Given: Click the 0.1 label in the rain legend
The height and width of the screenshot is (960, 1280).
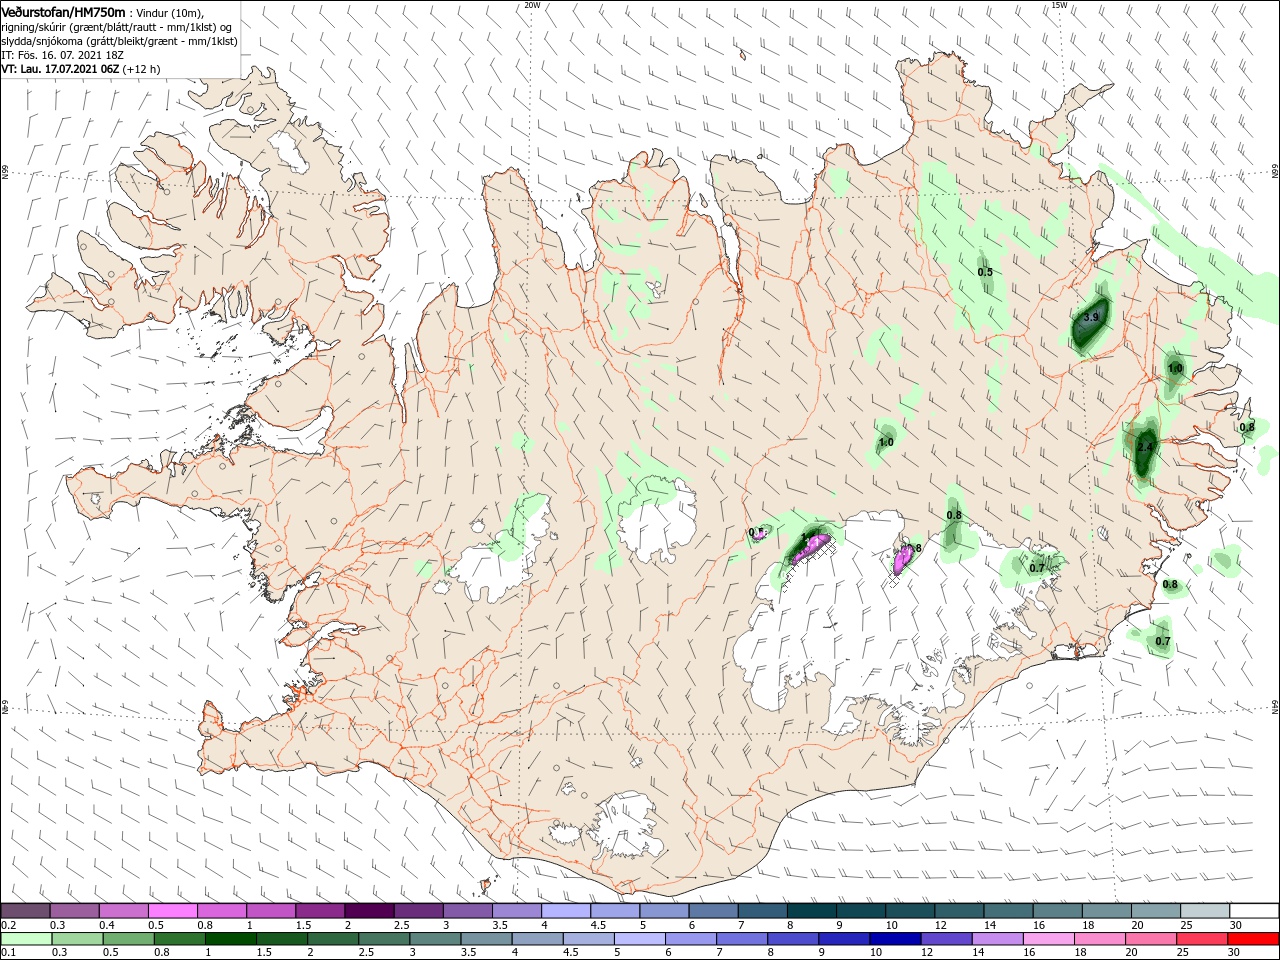Looking at the screenshot, I should point(8,953).
